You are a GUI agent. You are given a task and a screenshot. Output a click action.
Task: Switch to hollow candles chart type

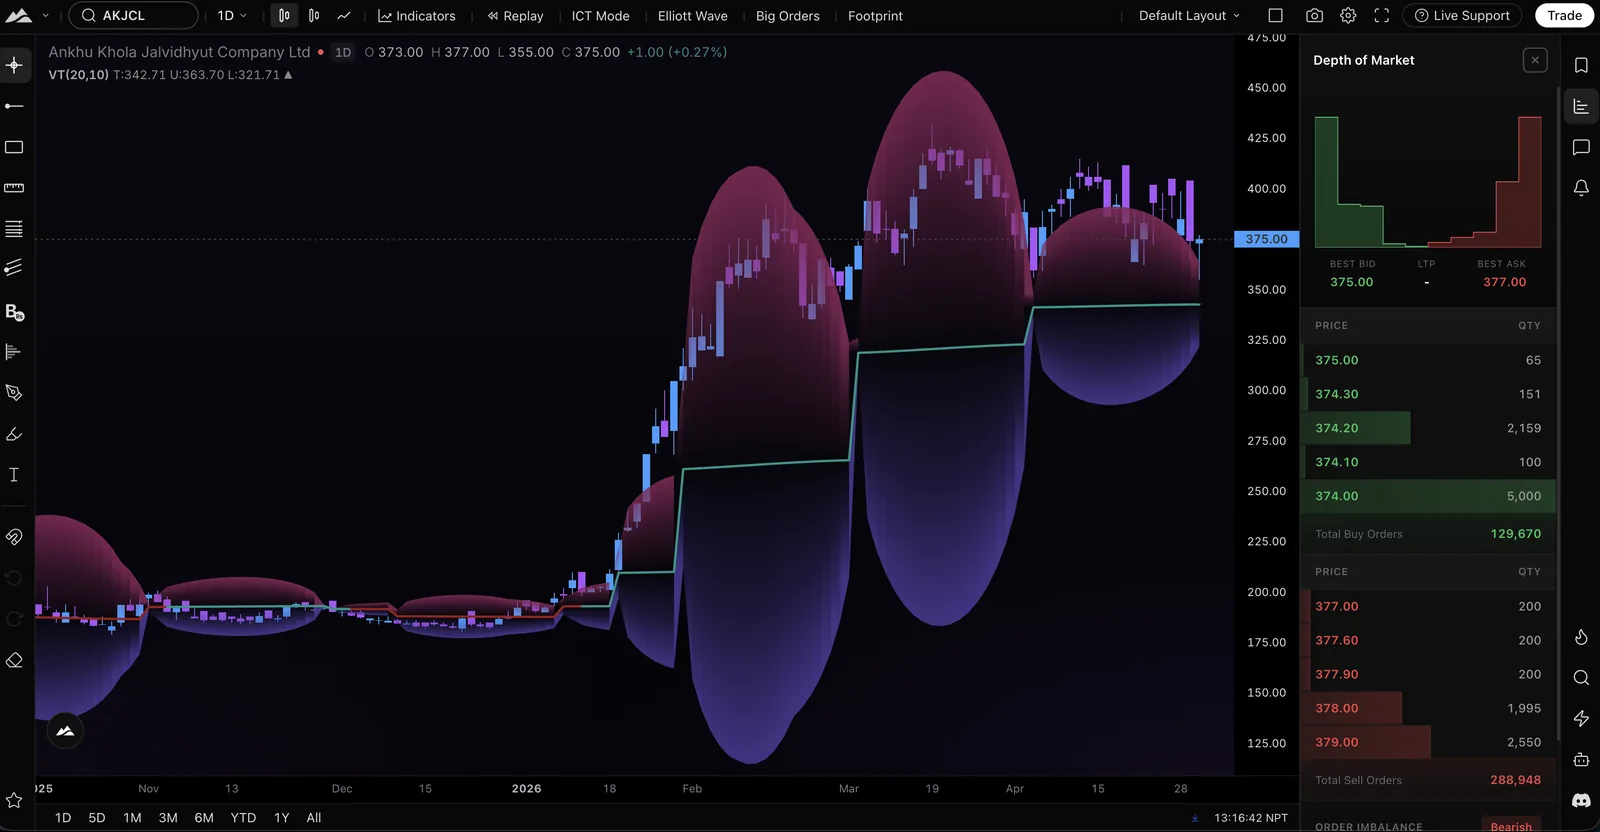click(314, 16)
